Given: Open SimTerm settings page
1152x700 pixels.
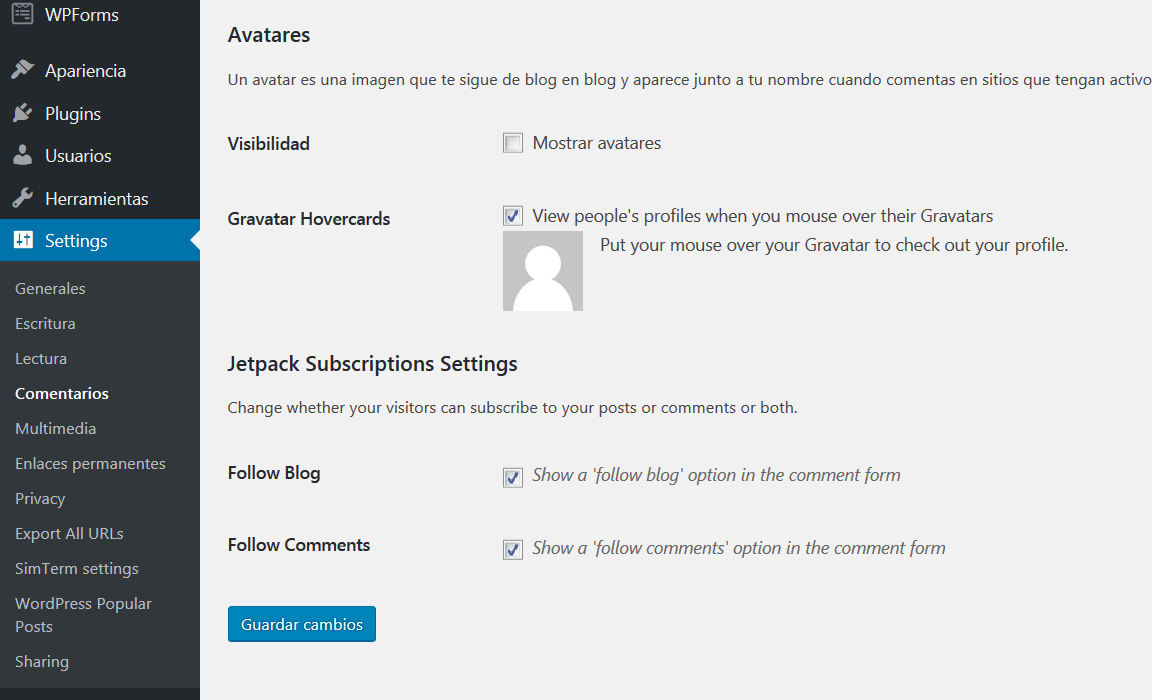Looking at the screenshot, I should pyautogui.click(x=76, y=569).
